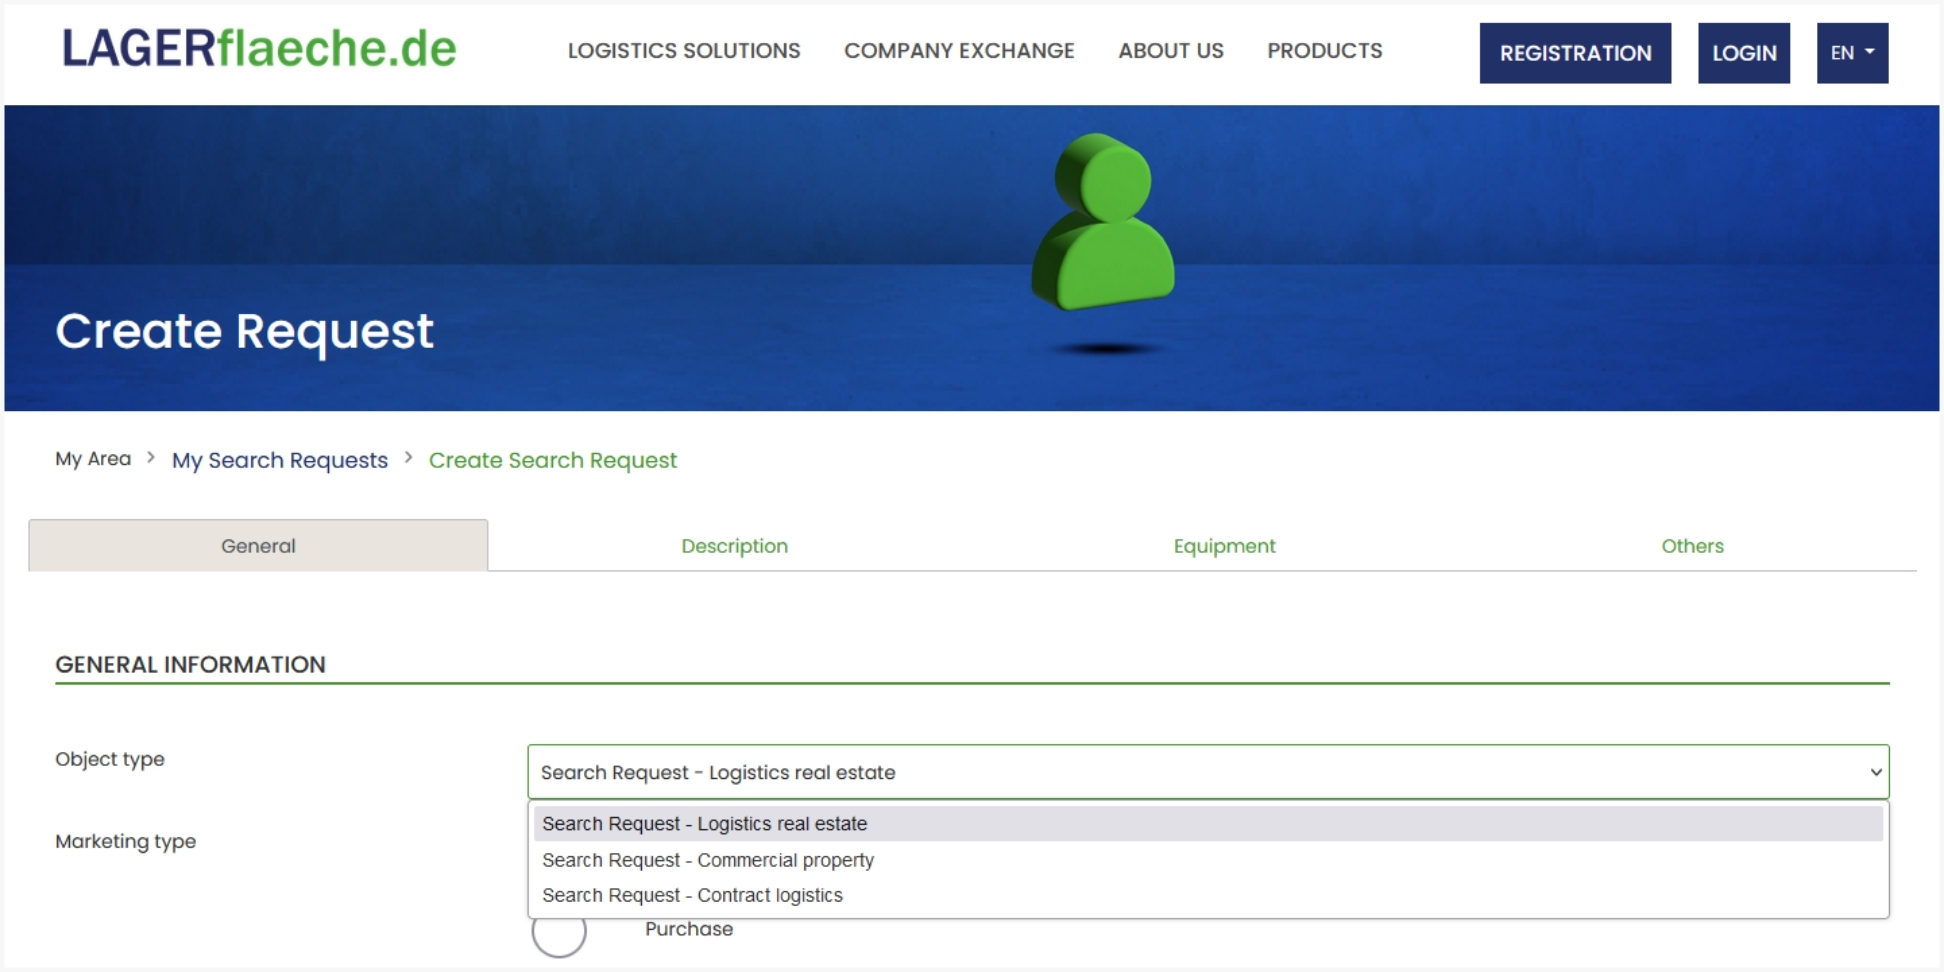Select Search Request - Contract logistics option

pyautogui.click(x=692, y=895)
